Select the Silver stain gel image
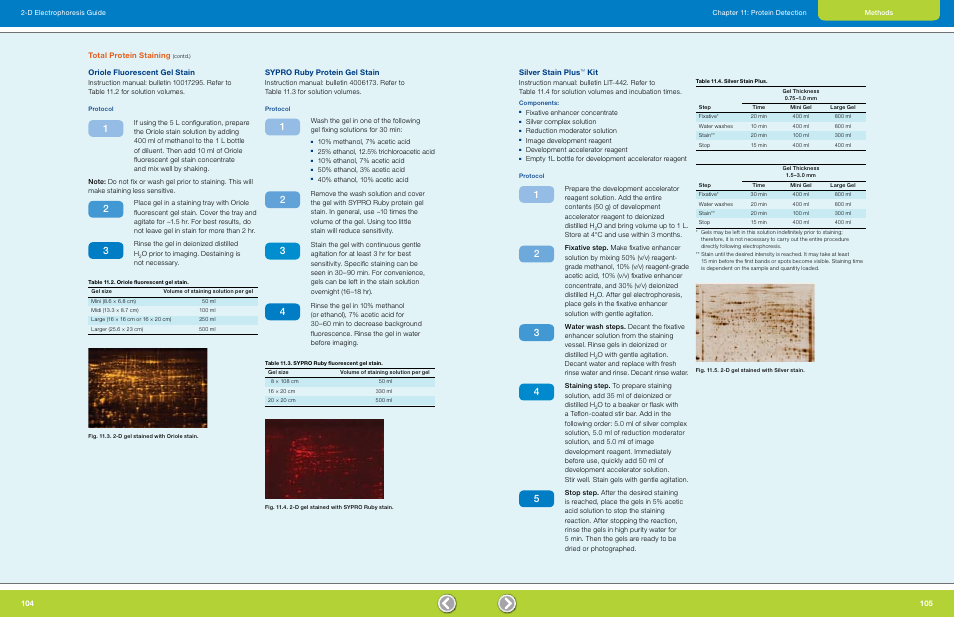The height and width of the screenshot is (618, 954). tap(755, 323)
